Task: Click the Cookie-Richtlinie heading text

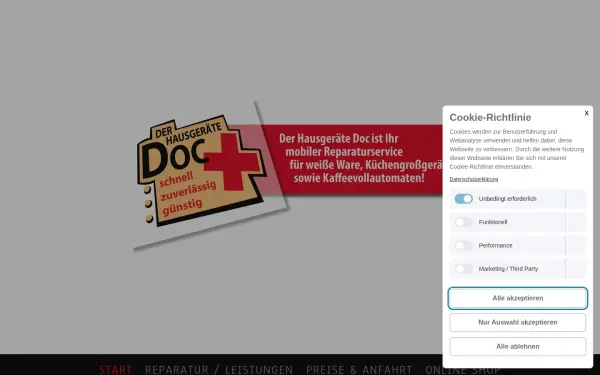Action: coord(490,117)
